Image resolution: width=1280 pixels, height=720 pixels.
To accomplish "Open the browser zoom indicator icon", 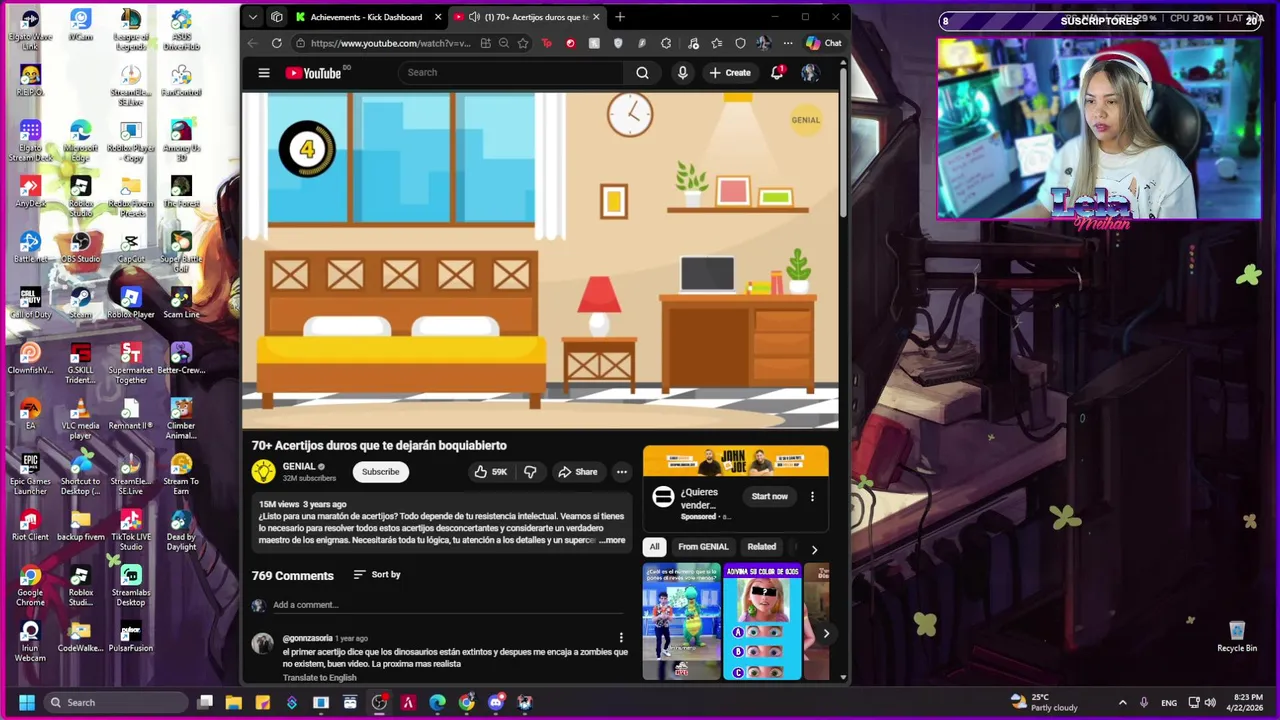I will pyautogui.click(x=504, y=43).
